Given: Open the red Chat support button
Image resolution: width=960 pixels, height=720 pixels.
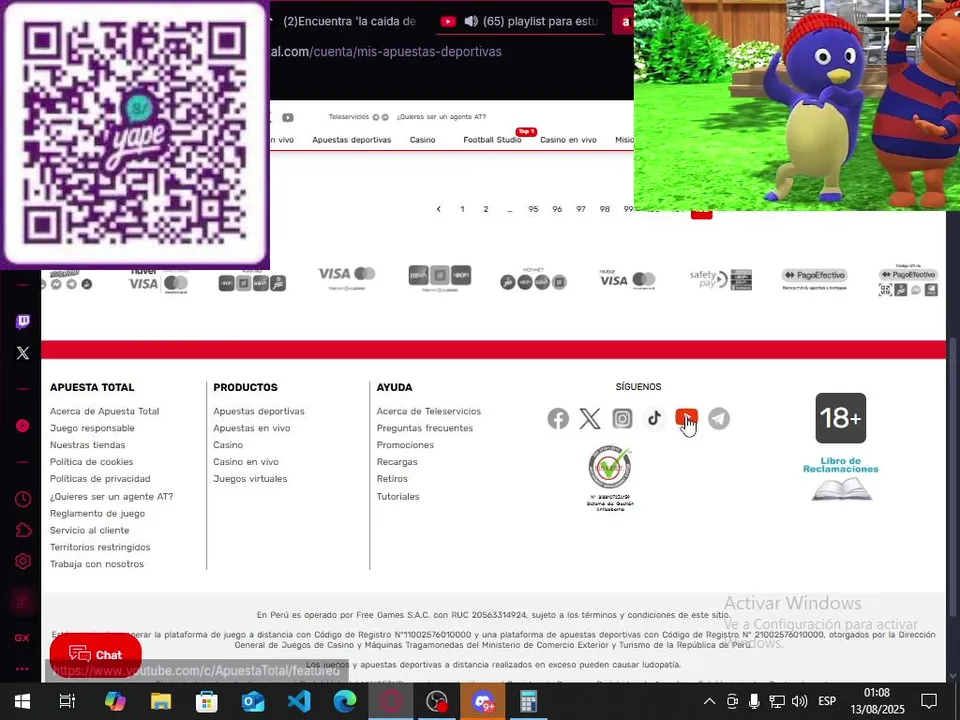Looking at the screenshot, I should 96,654.
